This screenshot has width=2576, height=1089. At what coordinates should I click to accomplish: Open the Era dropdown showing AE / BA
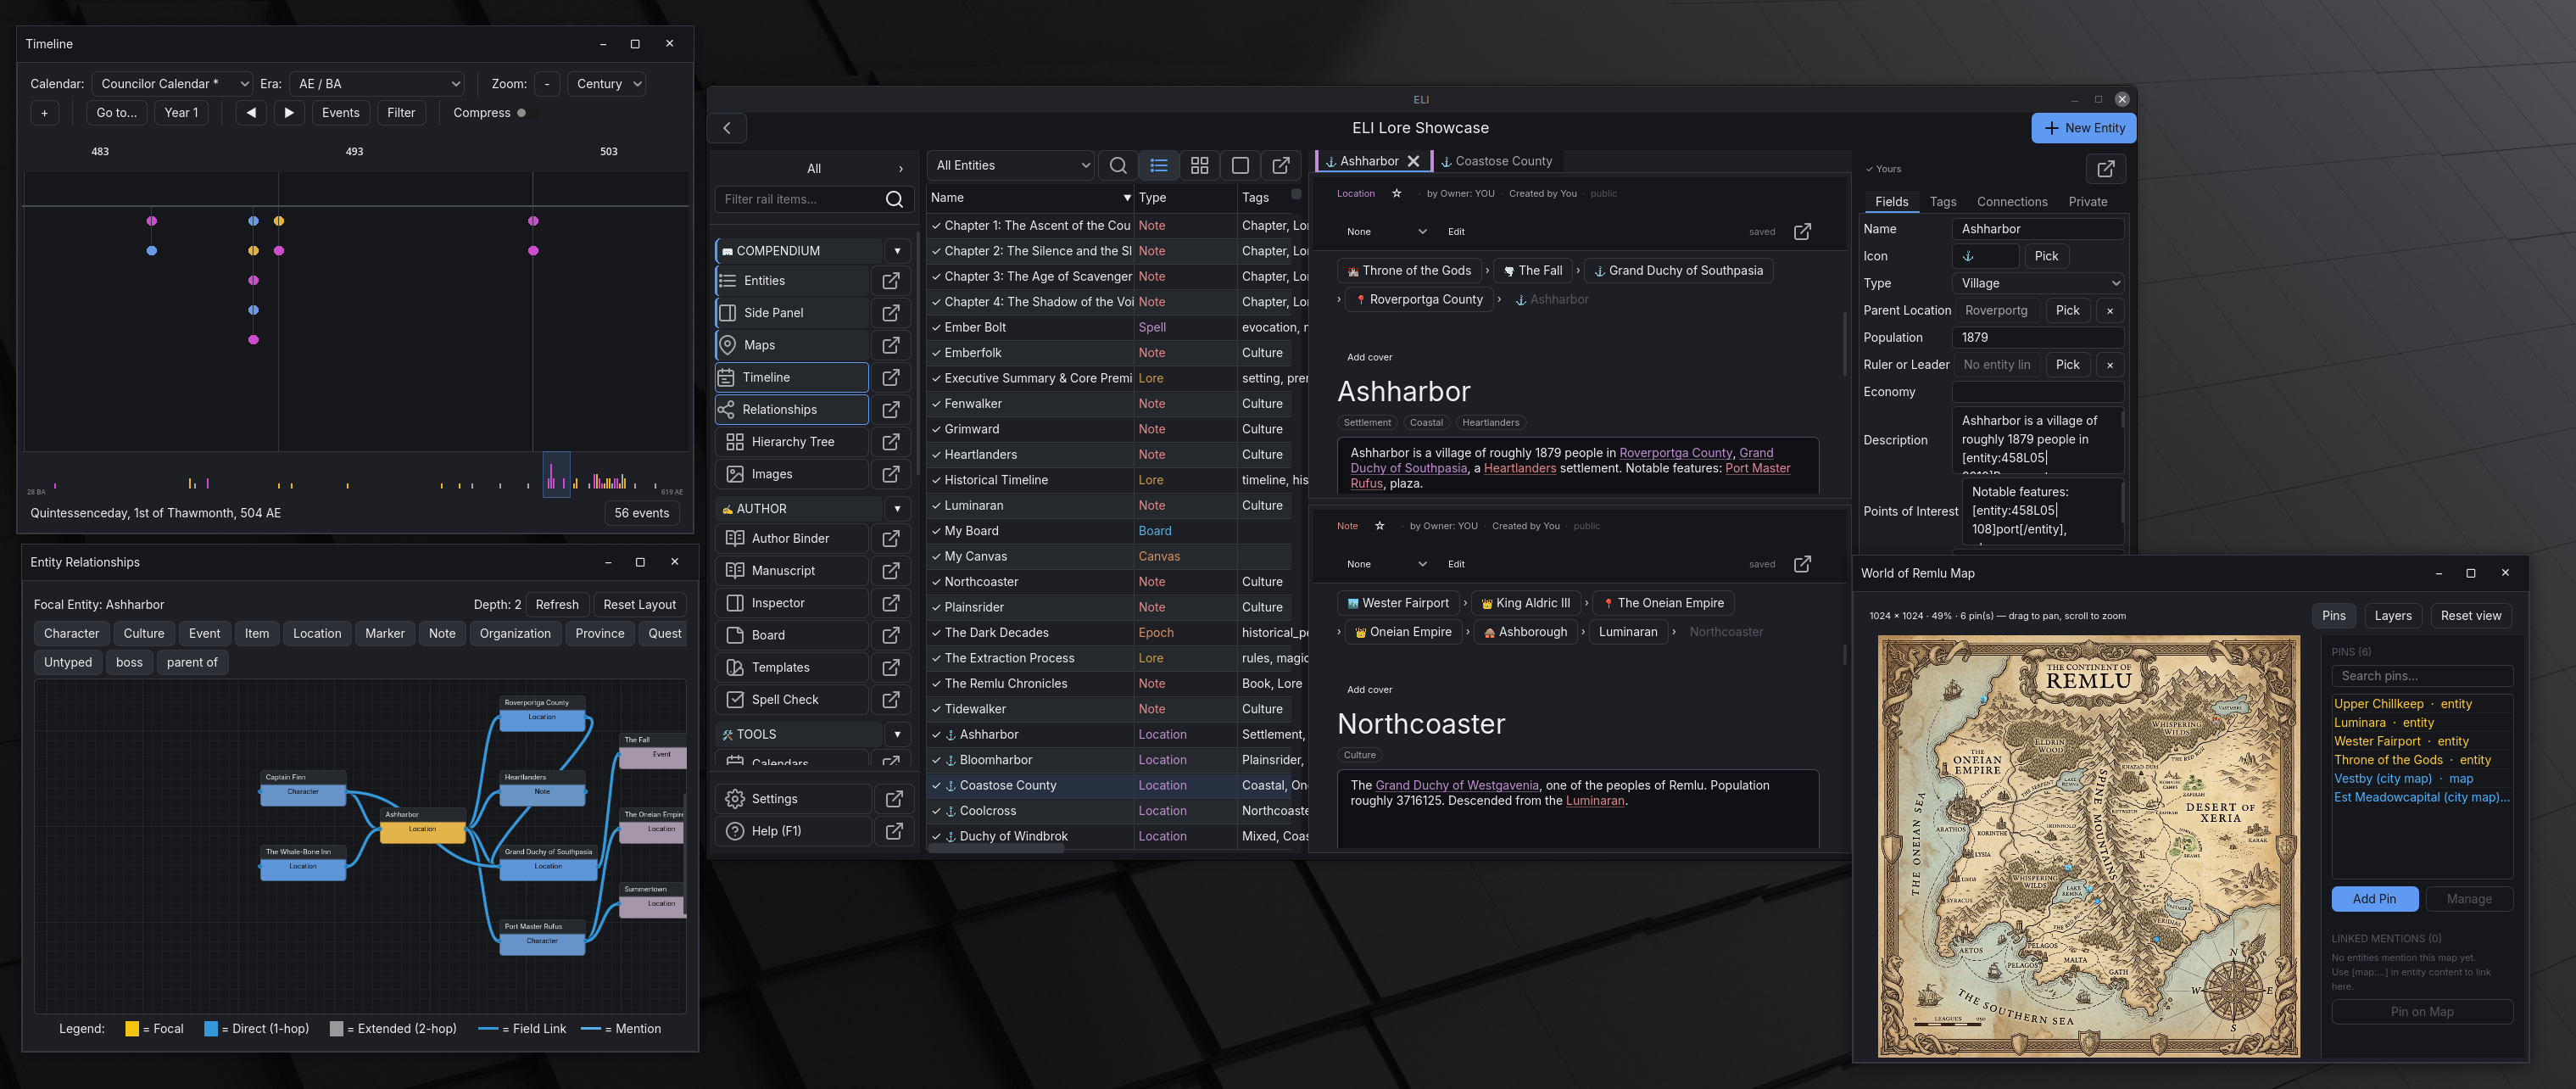click(x=377, y=84)
